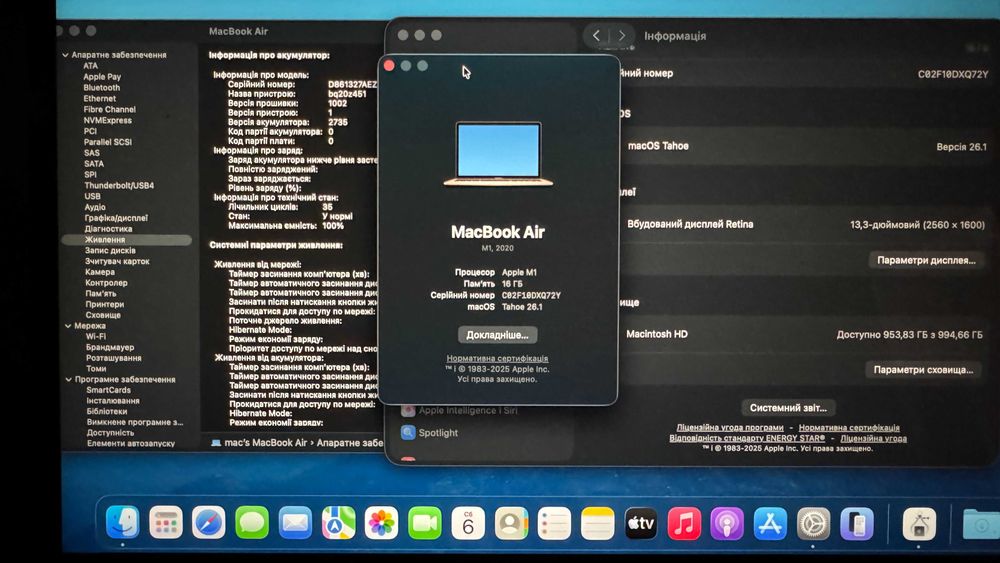Viewport: 1000px width, 563px height.
Task: Open Music app in Dock
Action: point(684,523)
